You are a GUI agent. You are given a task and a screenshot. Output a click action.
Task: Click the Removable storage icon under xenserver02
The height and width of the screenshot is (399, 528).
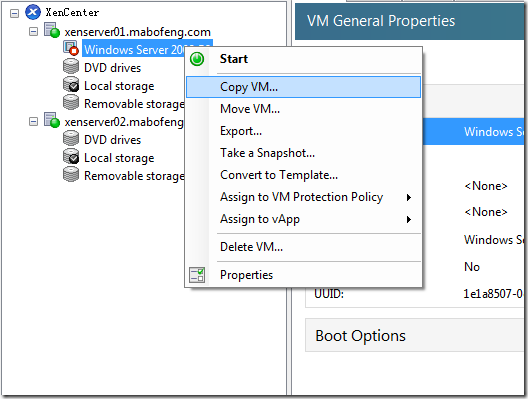[x=71, y=174]
